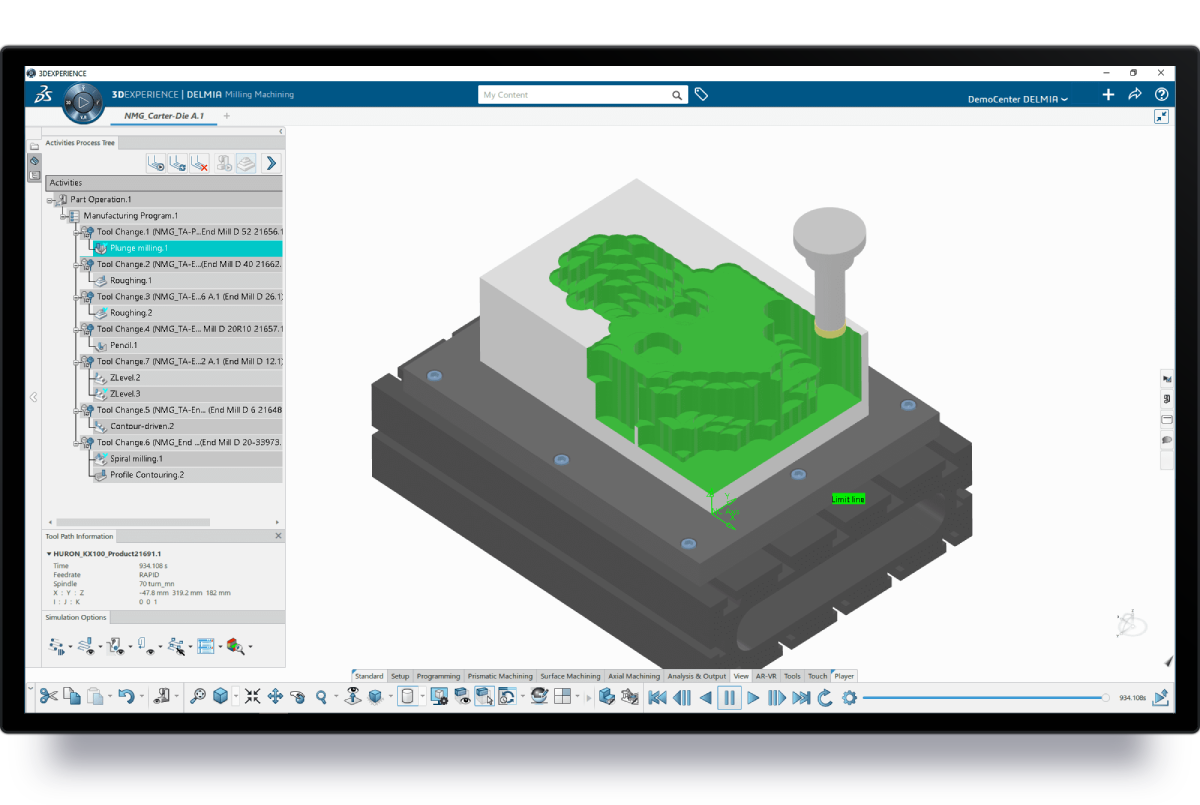Click the normal view contracting-arrows icon
This screenshot has width=1200, height=805.
pyautogui.click(x=252, y=697)
